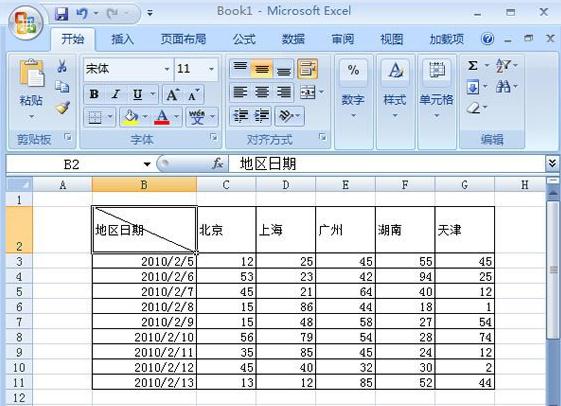Copy selection with the copy icon

62,86
